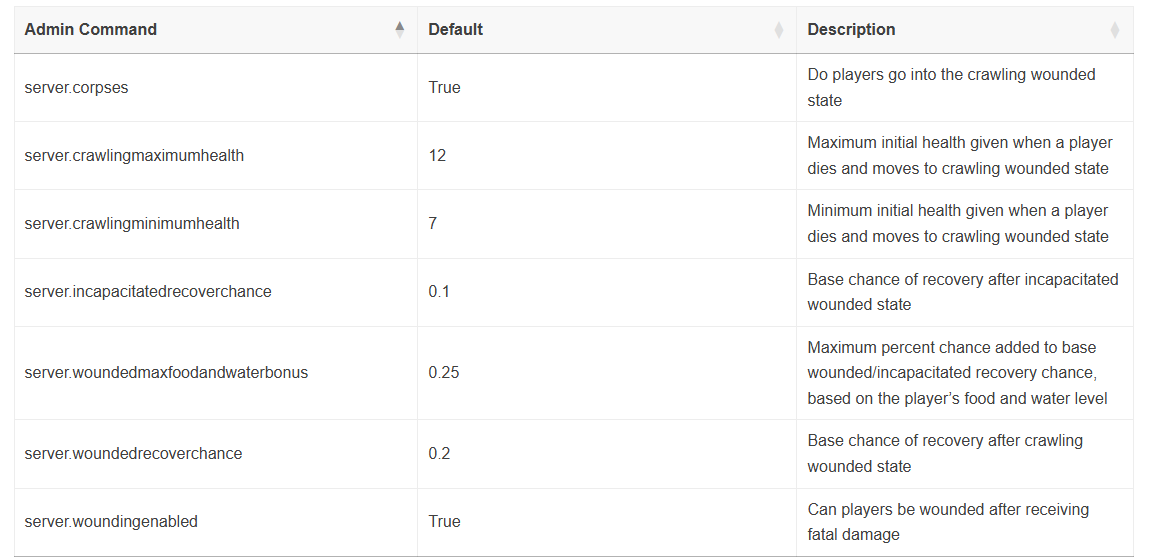Image resolution: width=1149 pixels, height=560 pixels.
Task: Click the default value 0.1
Action: [x=439, y=292]
